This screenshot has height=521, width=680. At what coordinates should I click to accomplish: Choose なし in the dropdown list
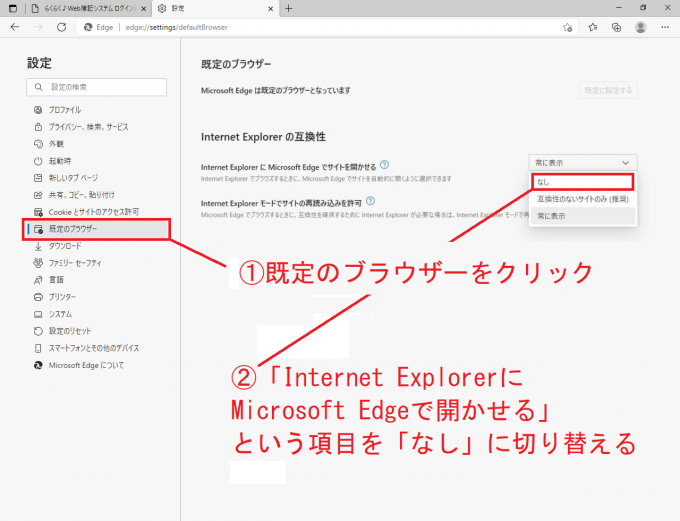[x=583, y=182]
